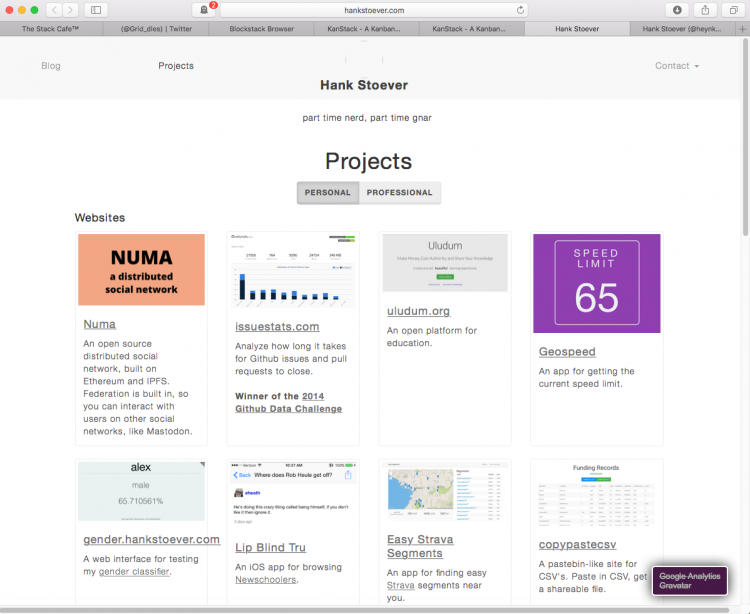Open the Uludum screenshot thumbnail
This screenshot has width=750, height=614.
click(445, 263)
